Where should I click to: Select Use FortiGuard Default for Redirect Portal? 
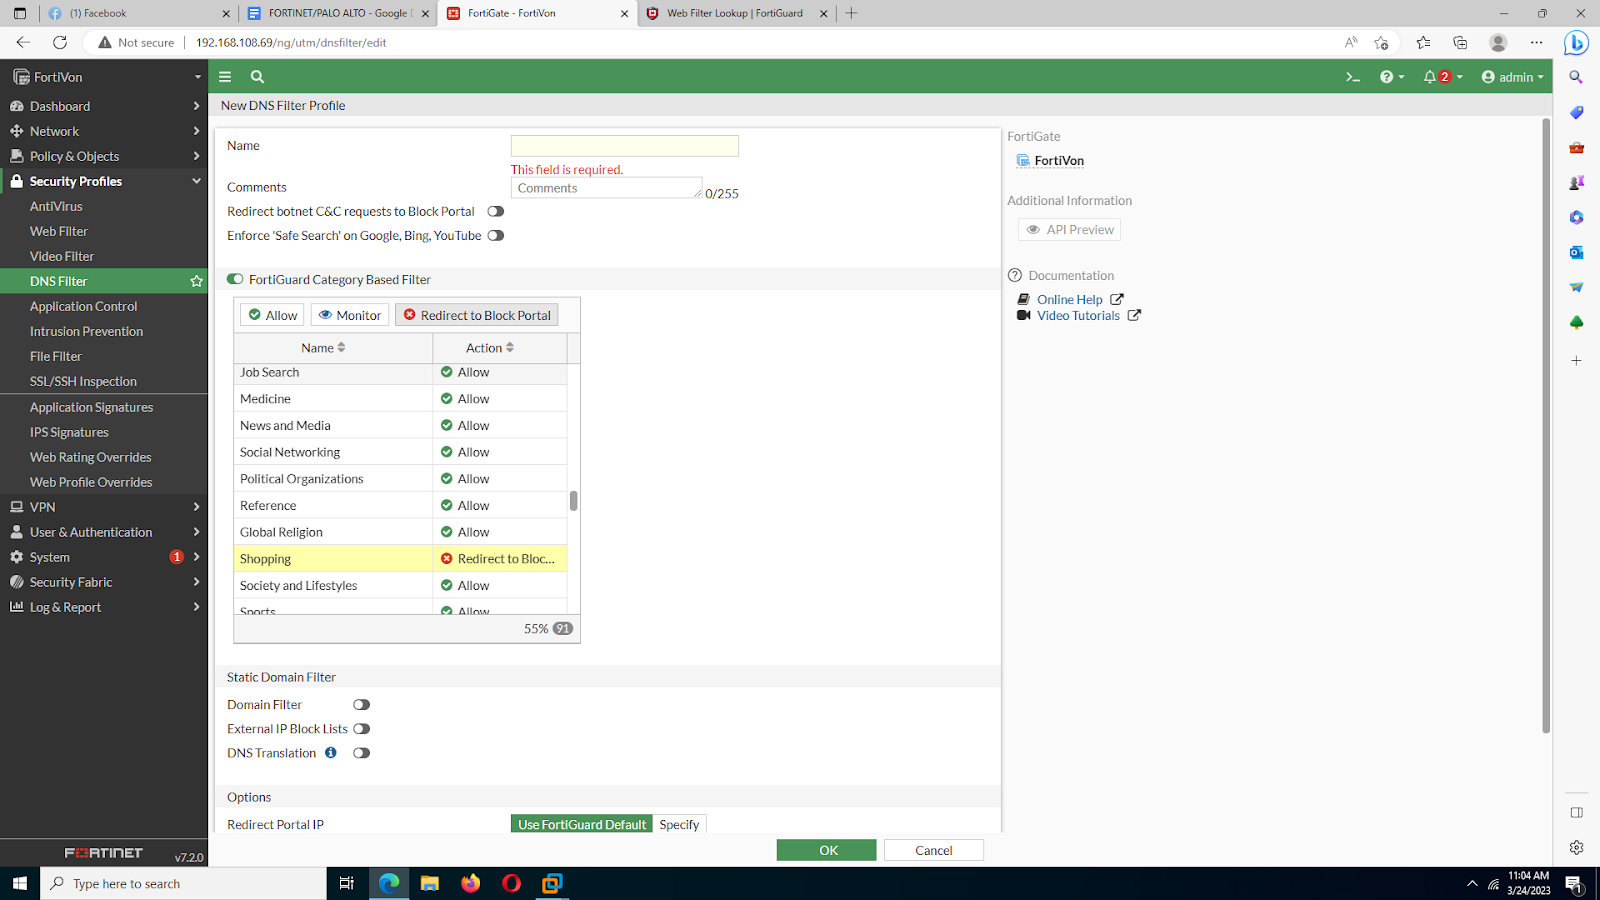pyautogui.click(x=582, y=824)
